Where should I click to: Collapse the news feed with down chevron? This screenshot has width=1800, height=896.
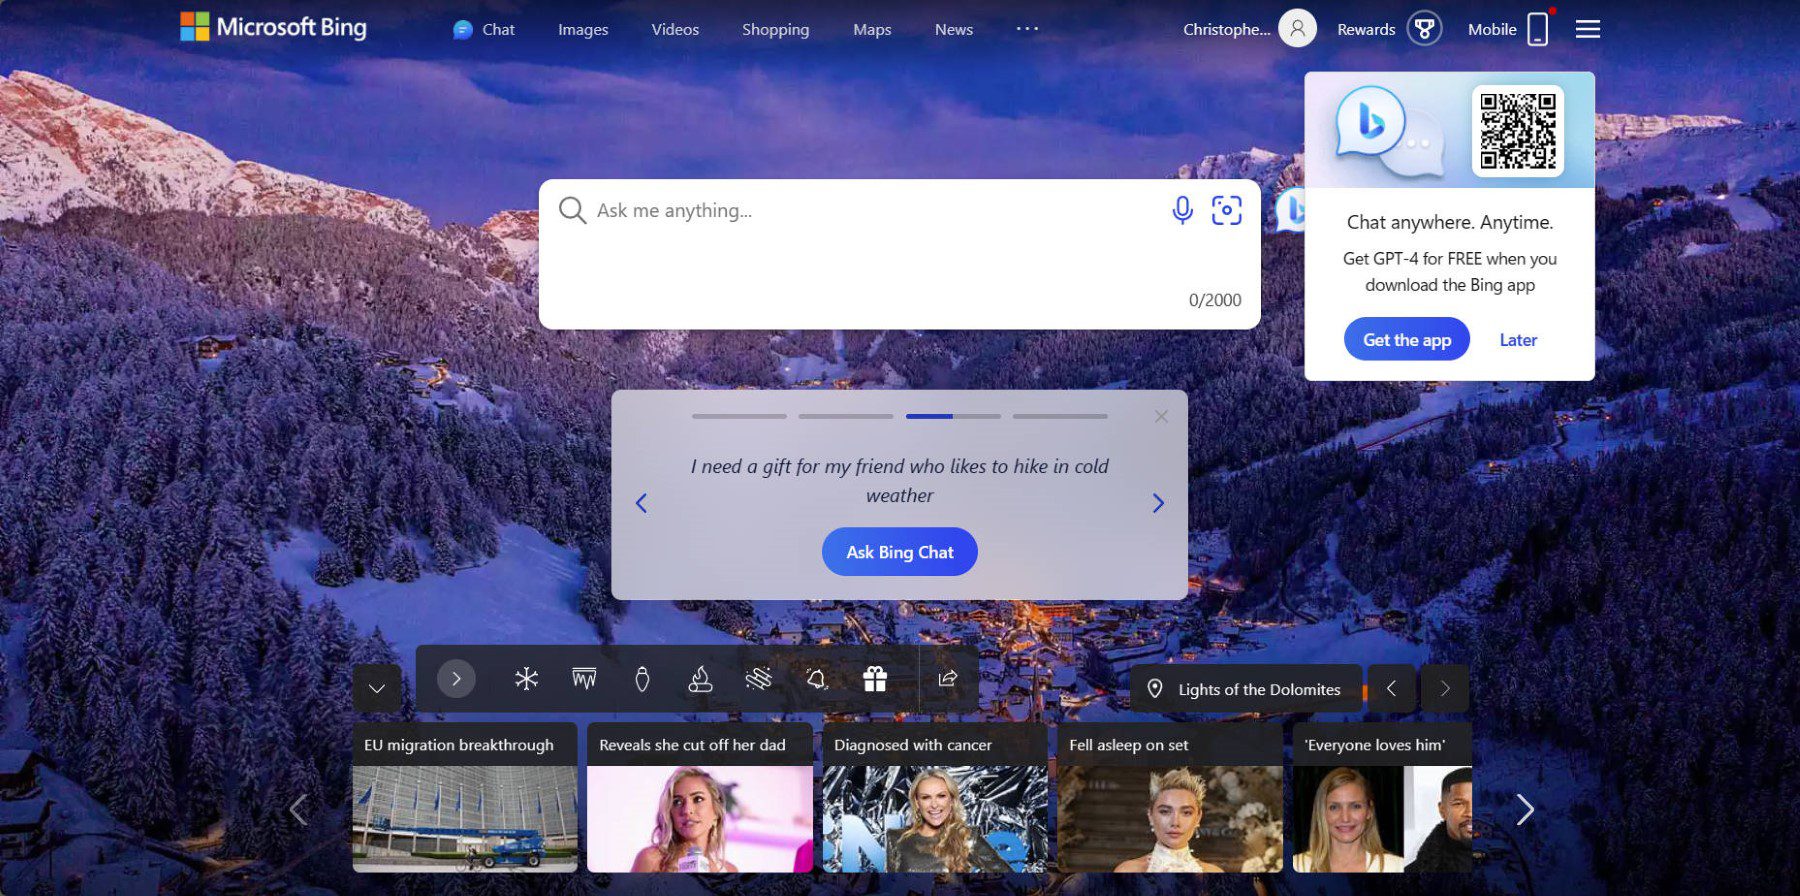(377, 688)
